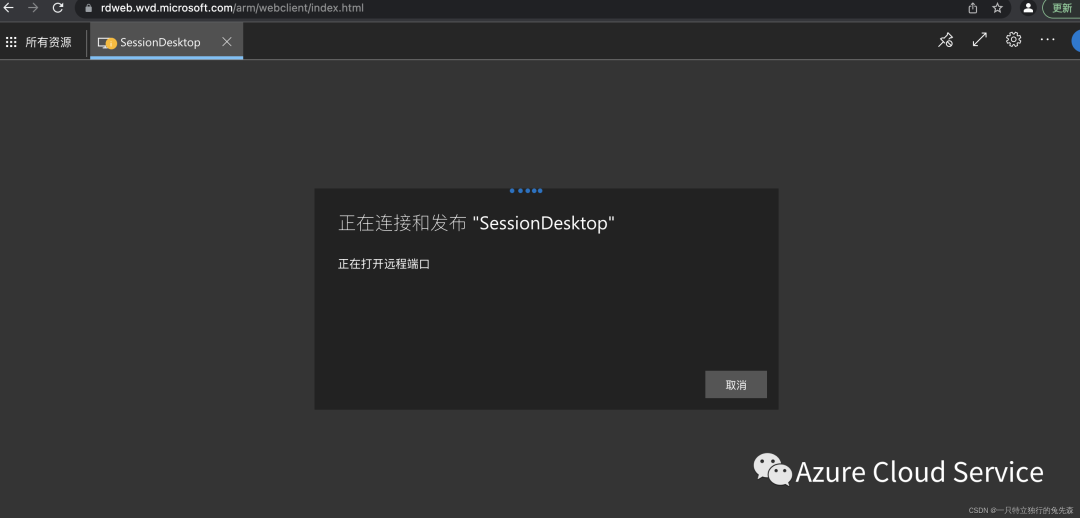Select the SessionDesktop tab
The width and height of the screenshot is (1080, 518).
pos(166,42)
